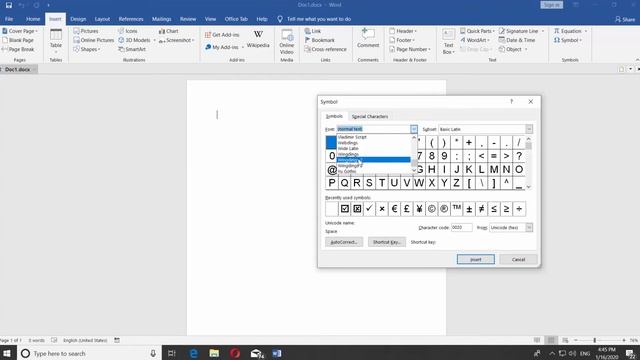
Task: Open the WordArt gallery
Action: pyautogui.click(x=475, y=40)
